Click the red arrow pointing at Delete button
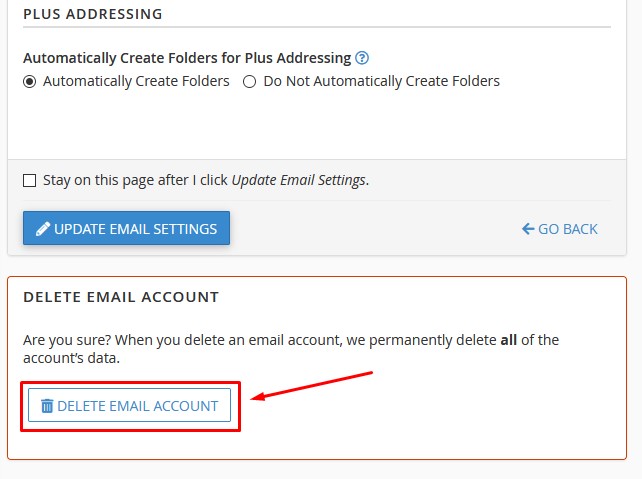Screen dimensions: 642x479 [310, 386]
